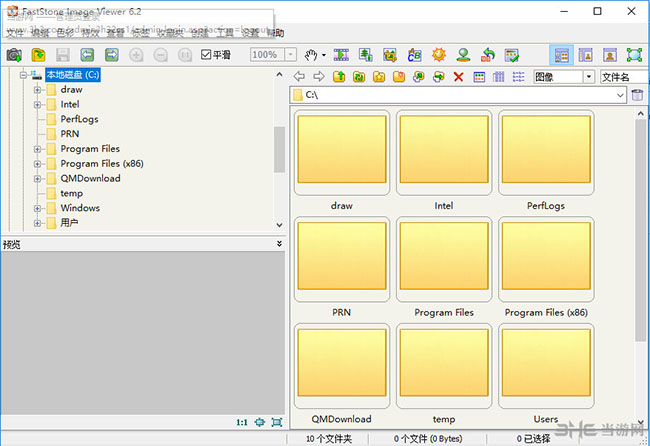Image resolution: width=650 pixels, height=446 pixels.
Task: Click the move to folder icon
Action: (439, 77)
